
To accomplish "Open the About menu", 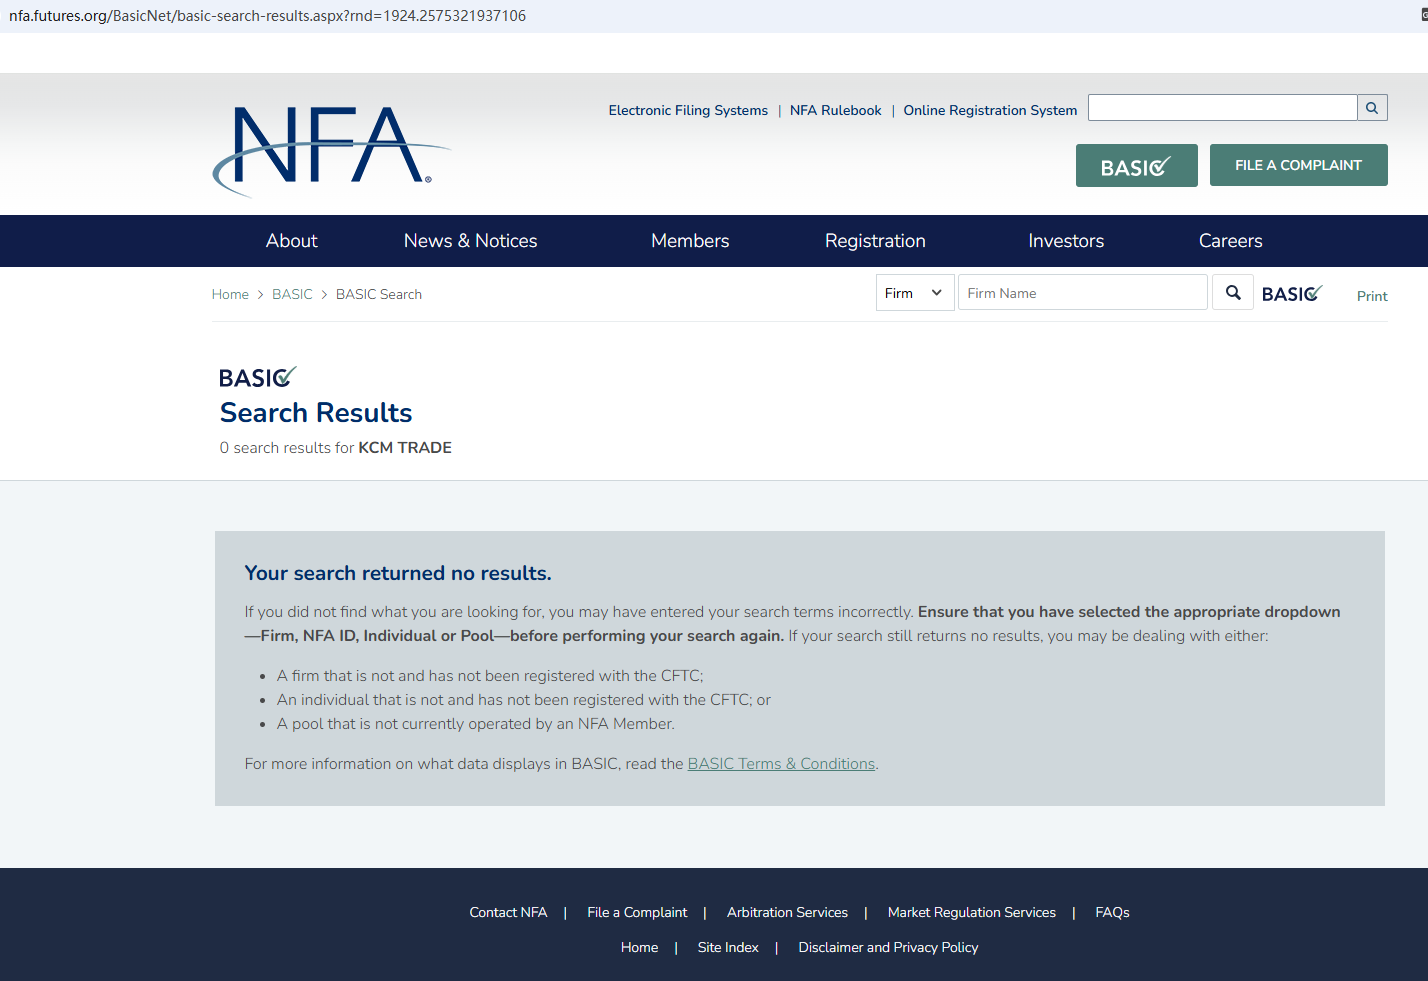I will (x=292, y=241).
